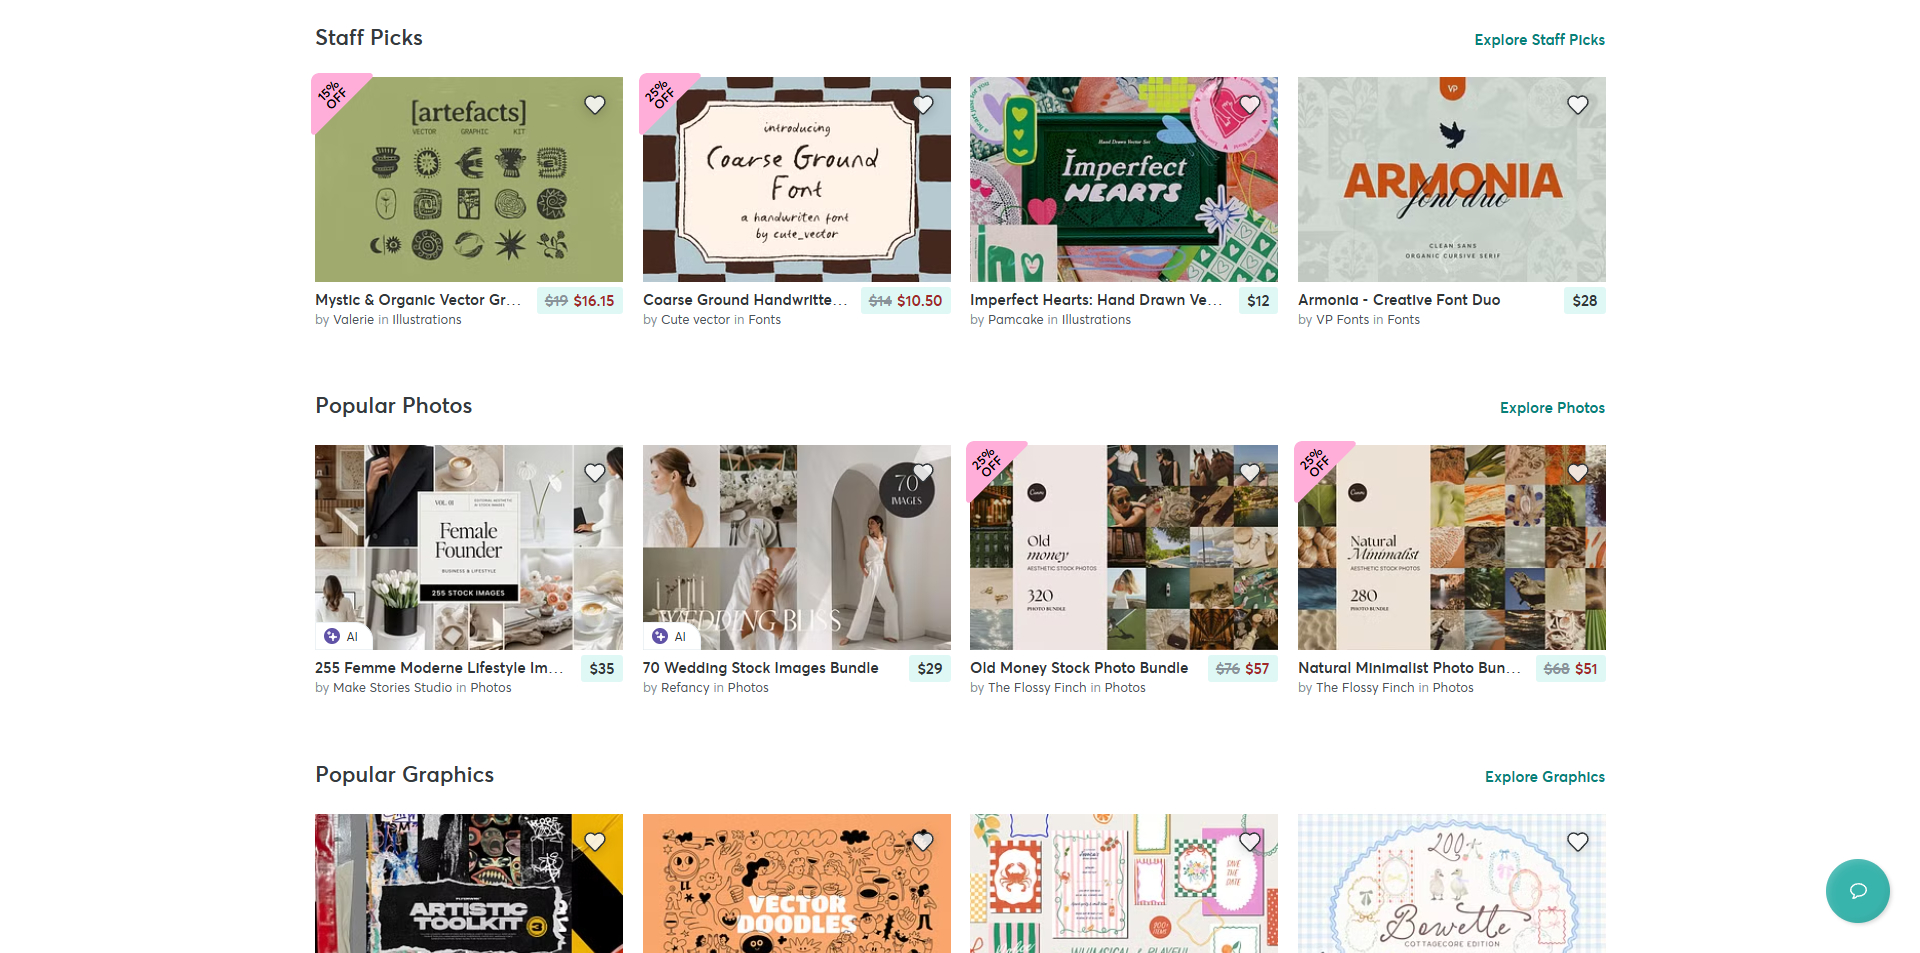The image size is (1920, 953).
Task: Click the $28 price on Armonia
Action: (x=1585, y=301)
